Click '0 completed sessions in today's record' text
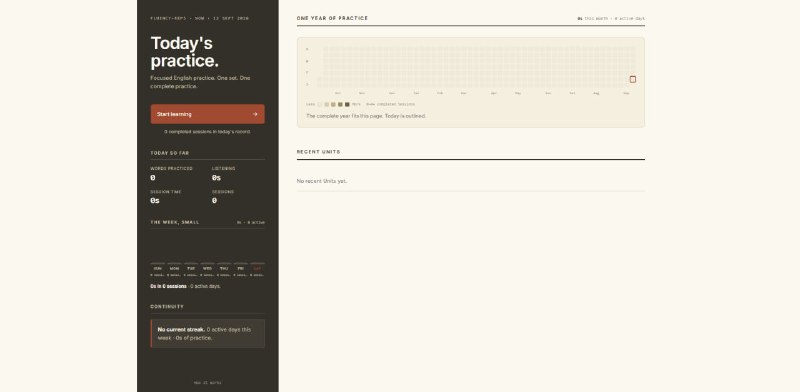This screenshot has width=800, height=392. (207, 132)
